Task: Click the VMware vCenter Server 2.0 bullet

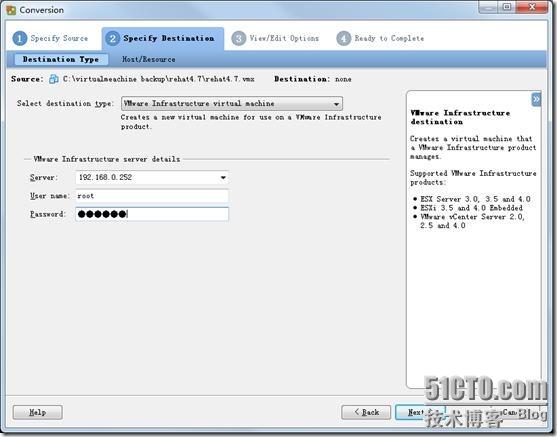Action: point(472,221)
